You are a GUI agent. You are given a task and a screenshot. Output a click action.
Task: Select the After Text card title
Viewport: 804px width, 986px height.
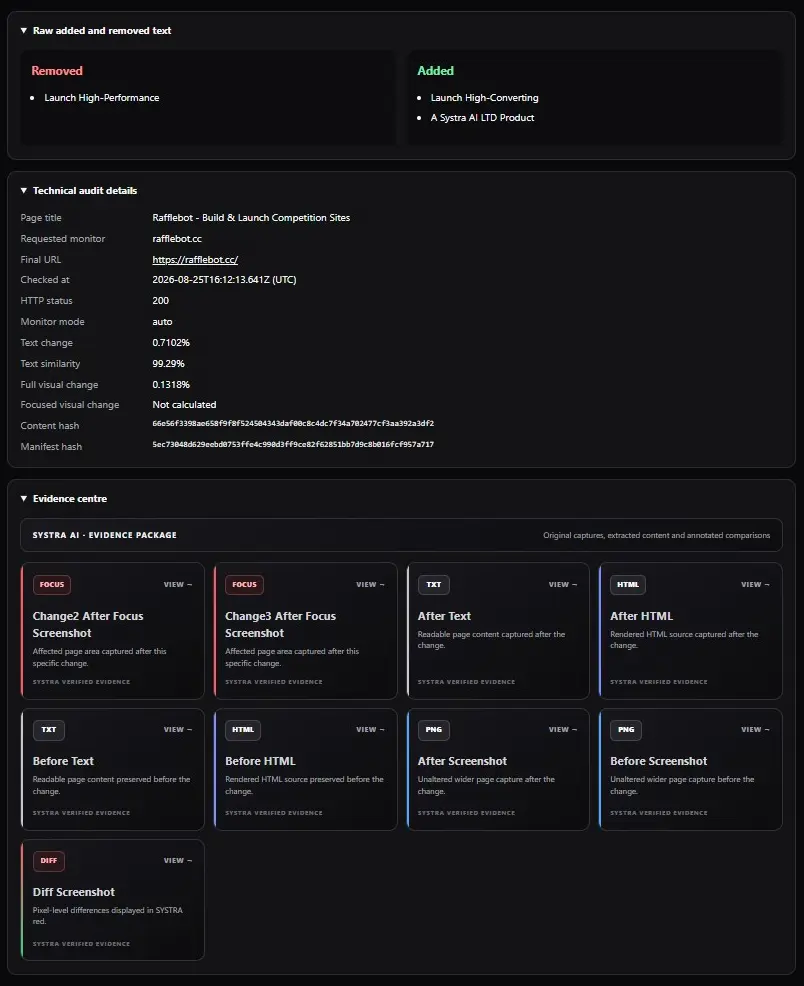coord(444,616)
